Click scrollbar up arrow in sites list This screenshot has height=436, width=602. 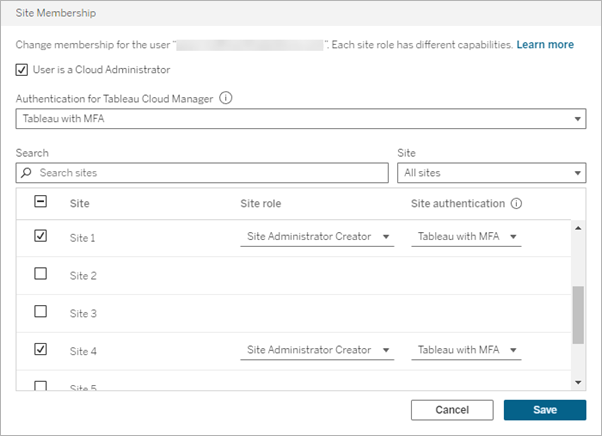pos(577,227)
